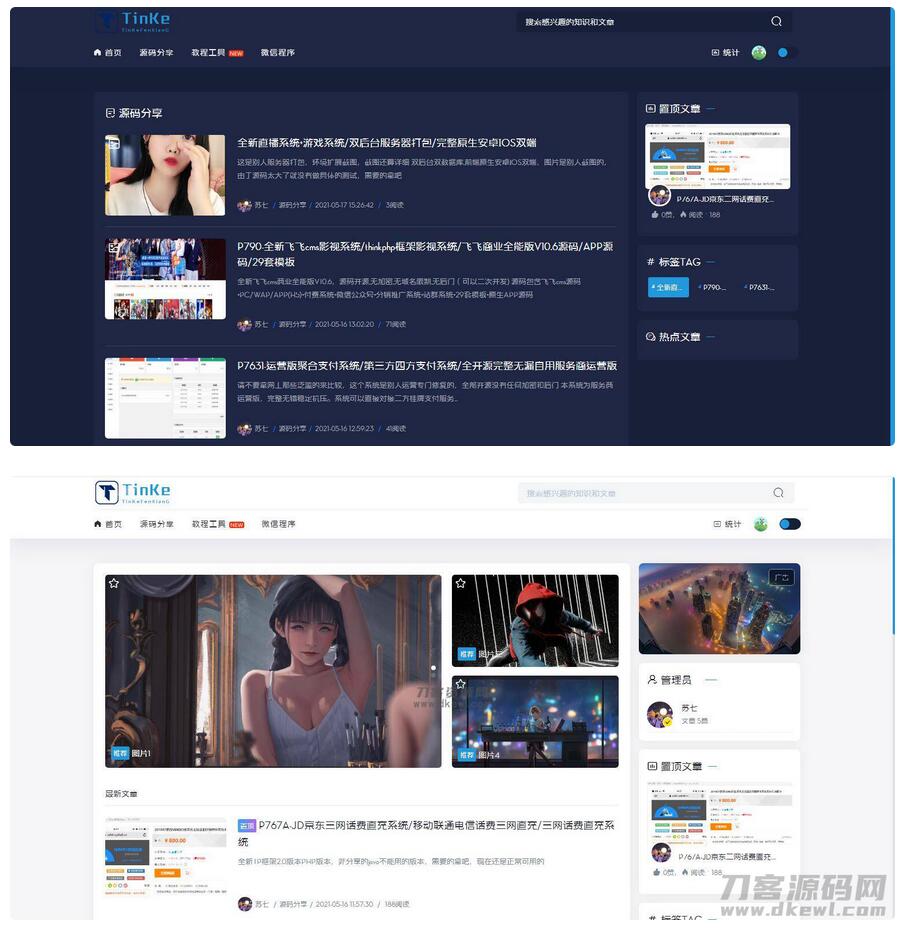Open the live streaming article thumbnail in dark list

click(165, 175)
